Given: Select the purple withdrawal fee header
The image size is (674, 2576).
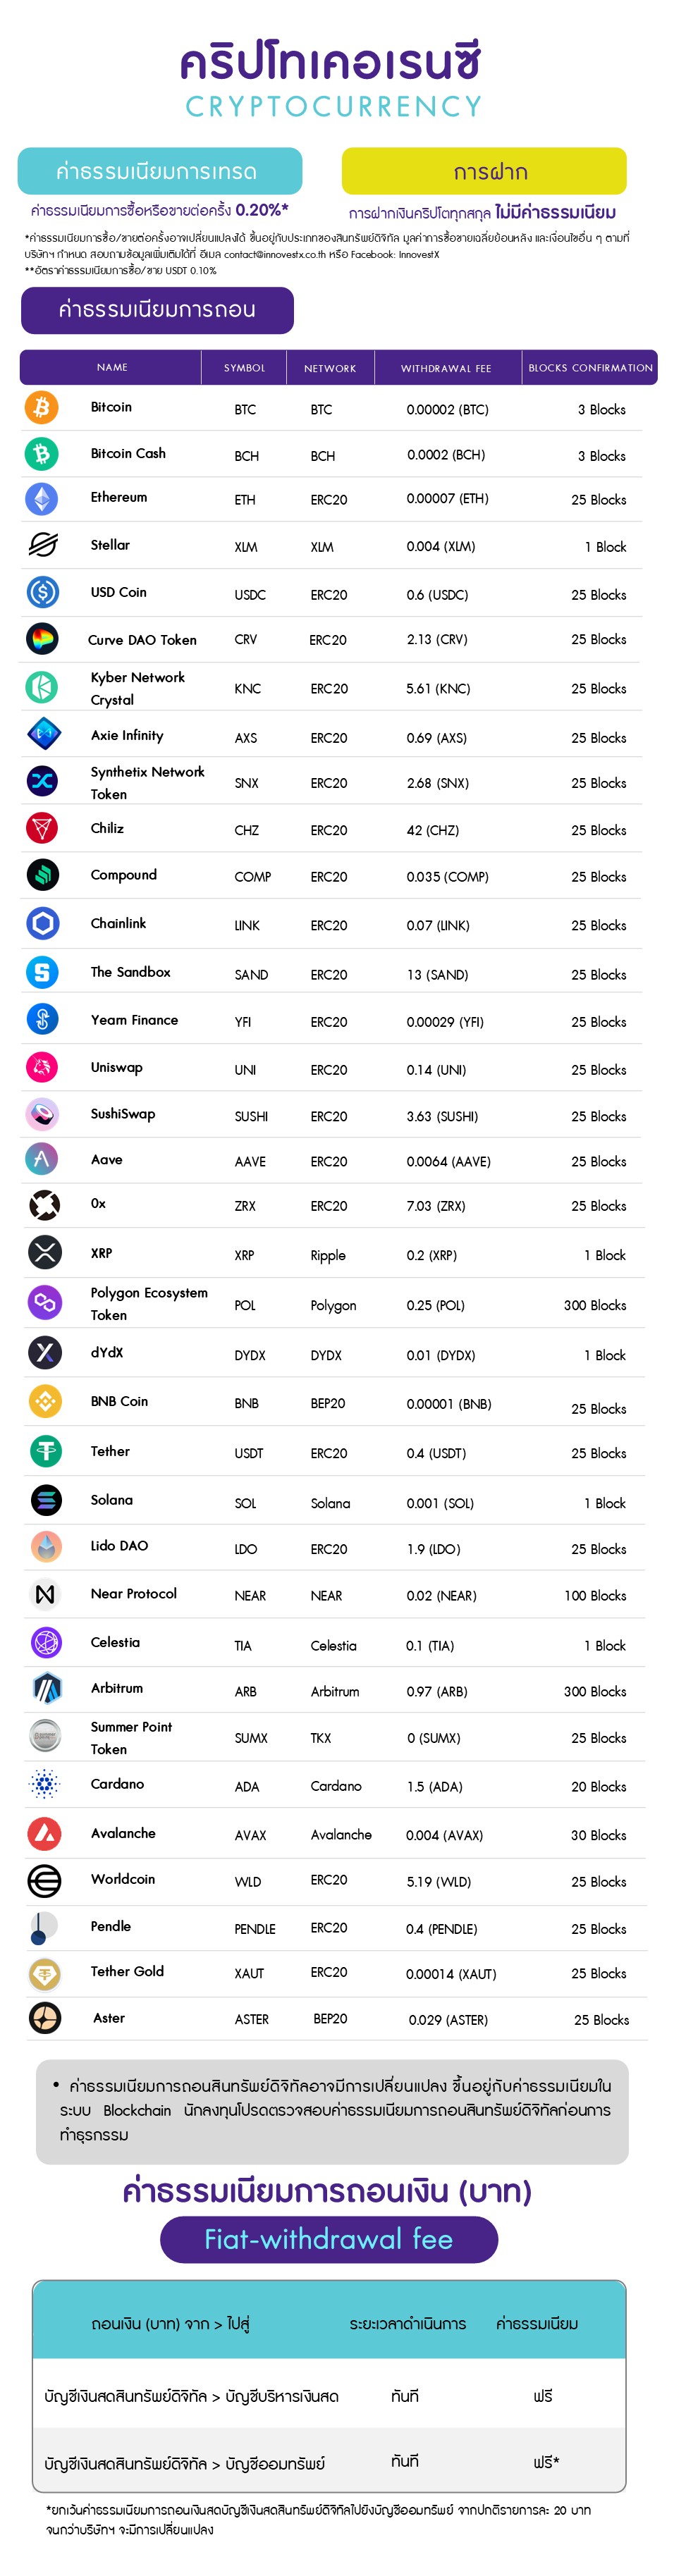Looking at the screenshot, I should [157, 310].
